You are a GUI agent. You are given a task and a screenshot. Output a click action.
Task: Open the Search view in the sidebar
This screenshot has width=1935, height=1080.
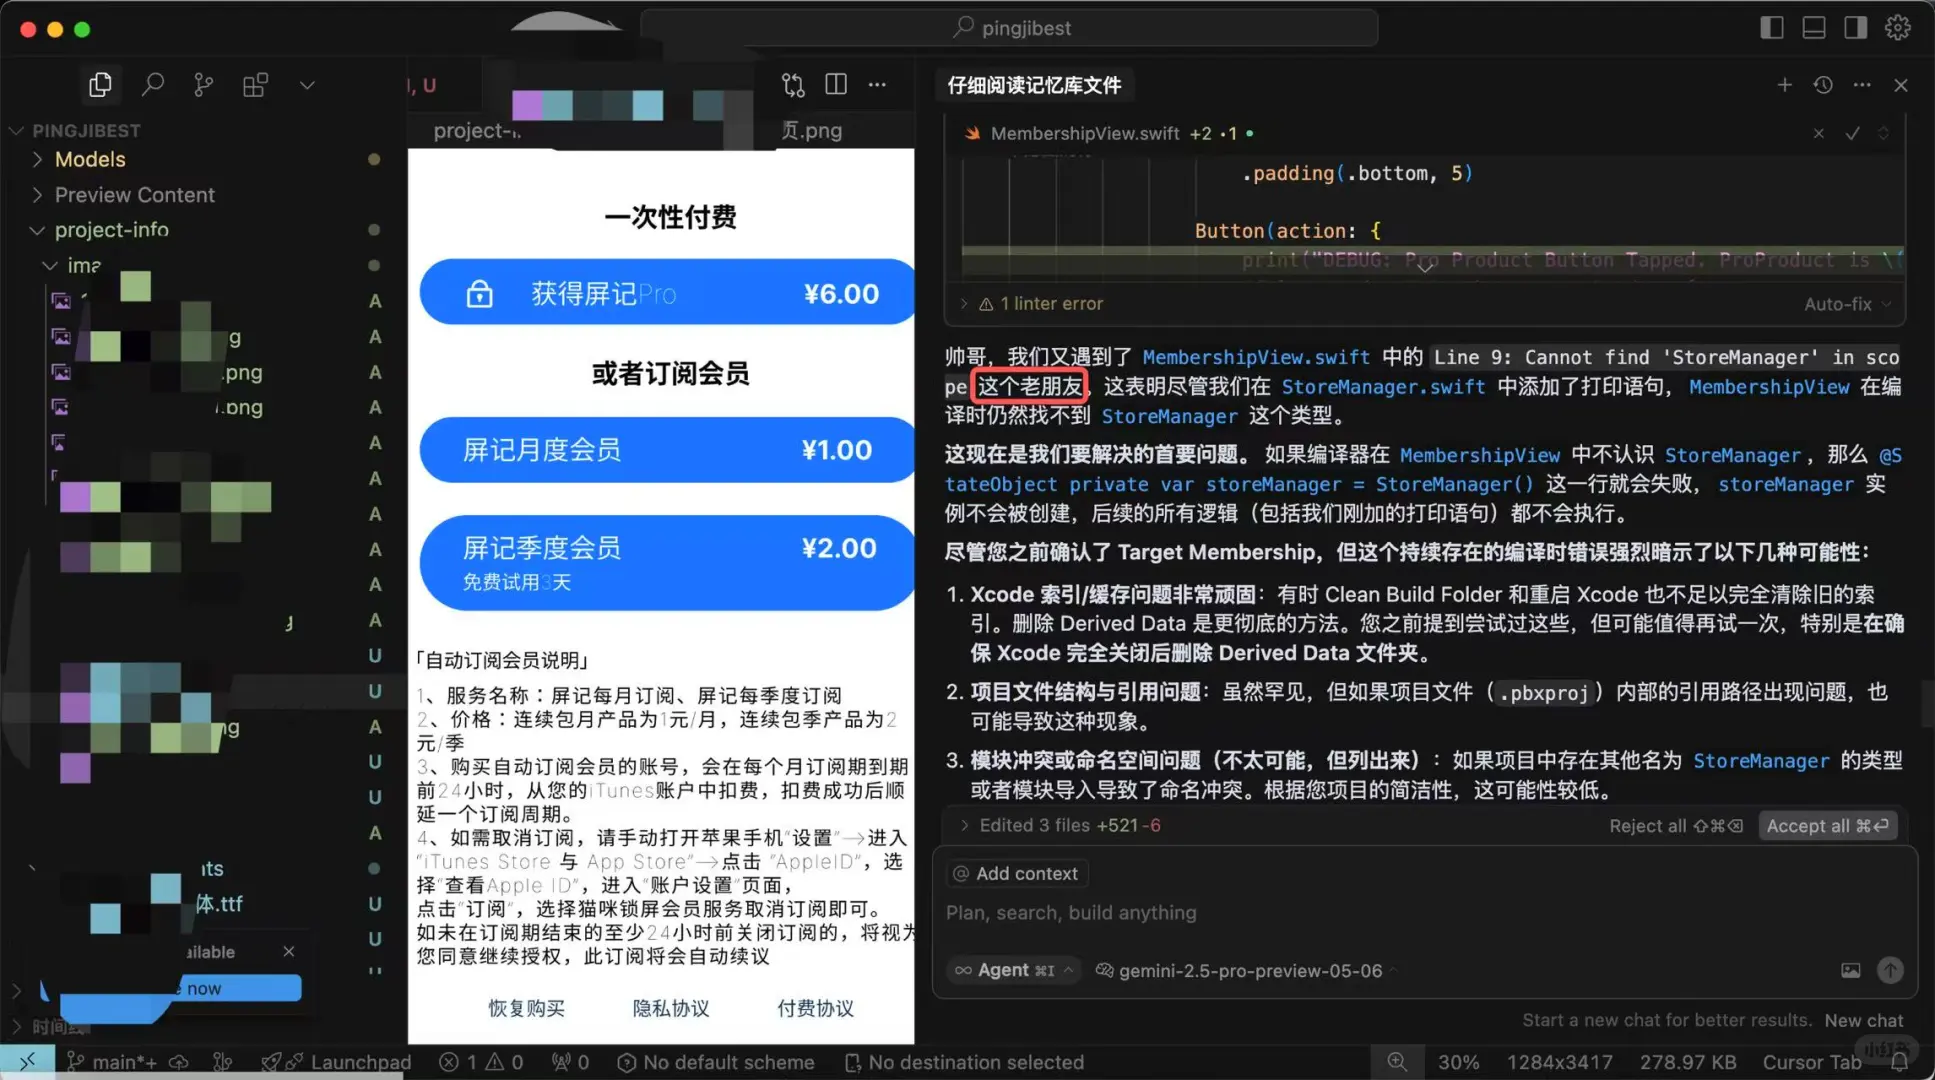152,84
